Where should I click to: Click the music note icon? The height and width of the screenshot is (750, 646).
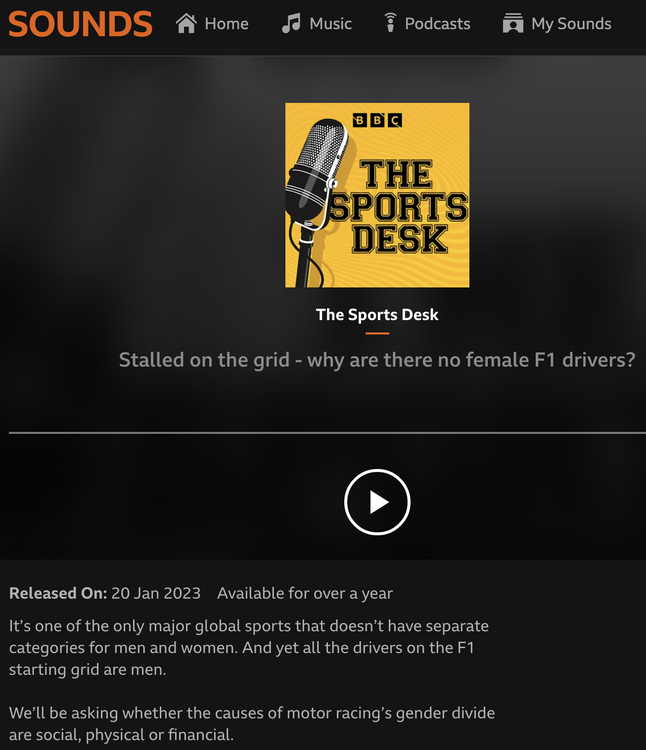[291, 23]
